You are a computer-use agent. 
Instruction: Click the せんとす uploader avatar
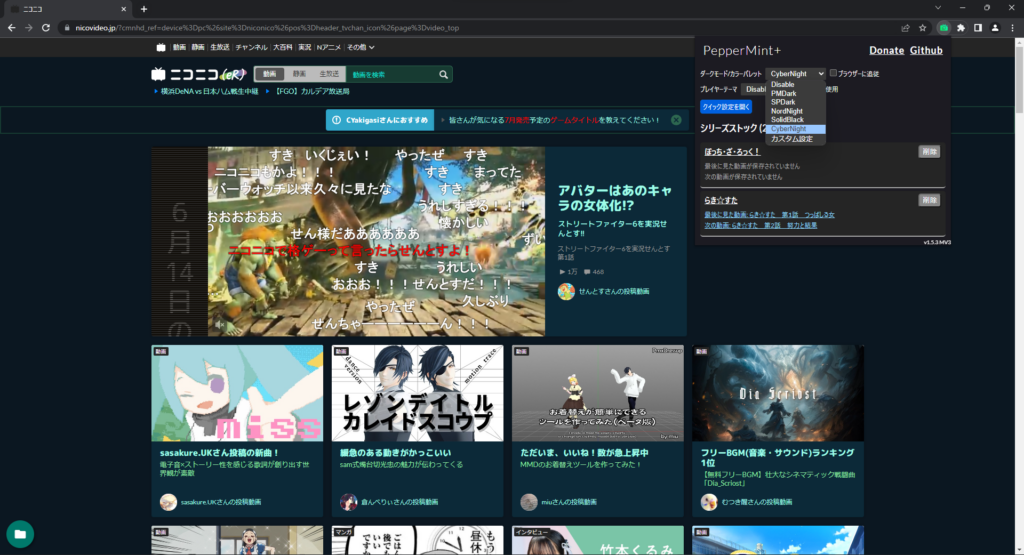click(566, 291)
